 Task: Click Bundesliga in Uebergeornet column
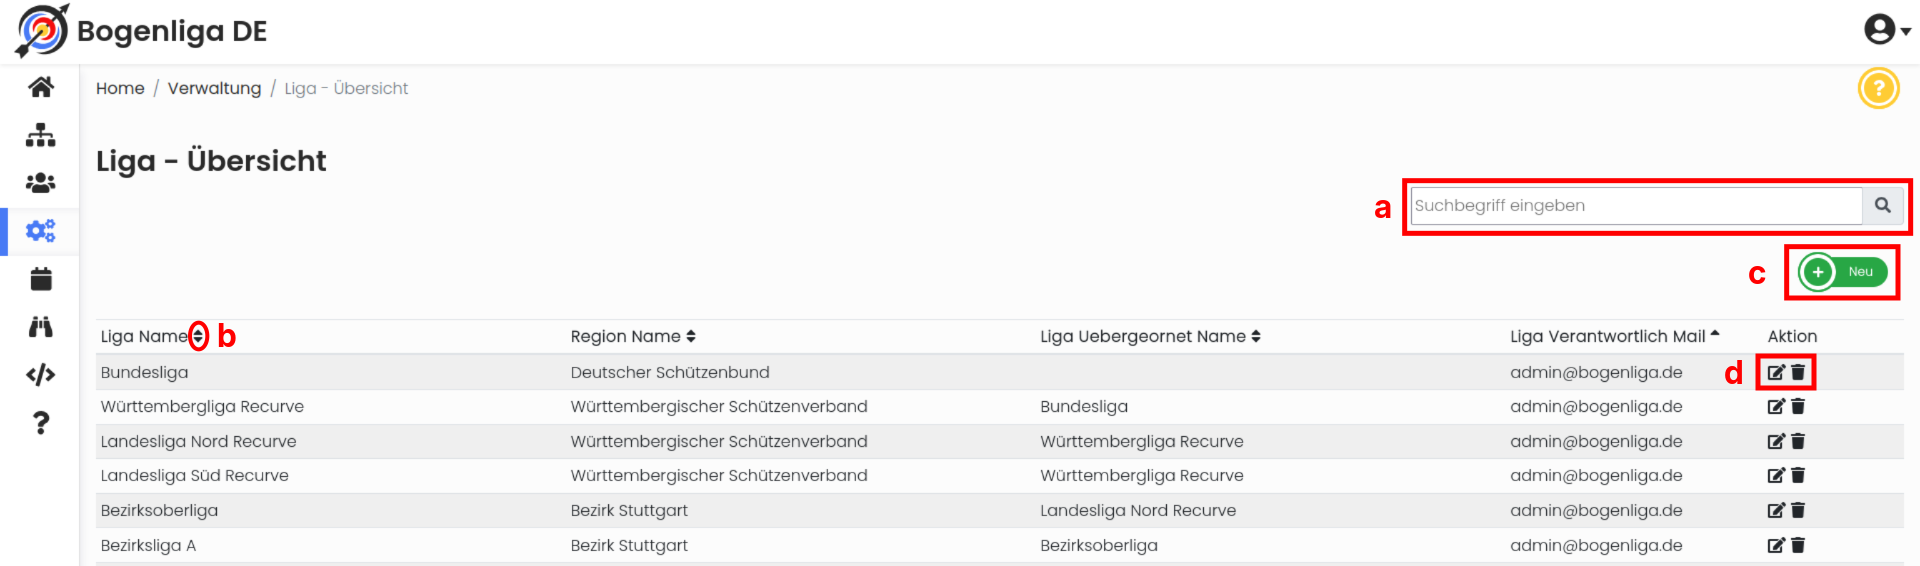pyautogui.click(x=1084, y=406)
